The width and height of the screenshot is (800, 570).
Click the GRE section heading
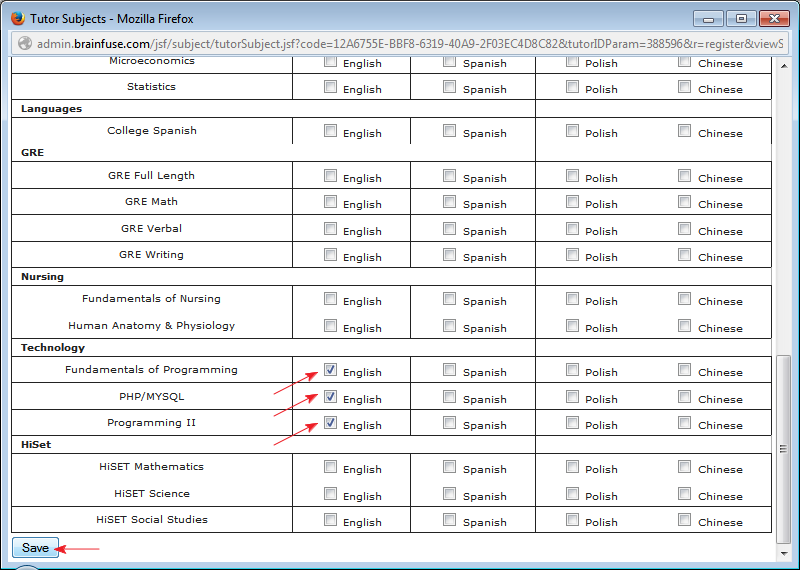[32, 153]
